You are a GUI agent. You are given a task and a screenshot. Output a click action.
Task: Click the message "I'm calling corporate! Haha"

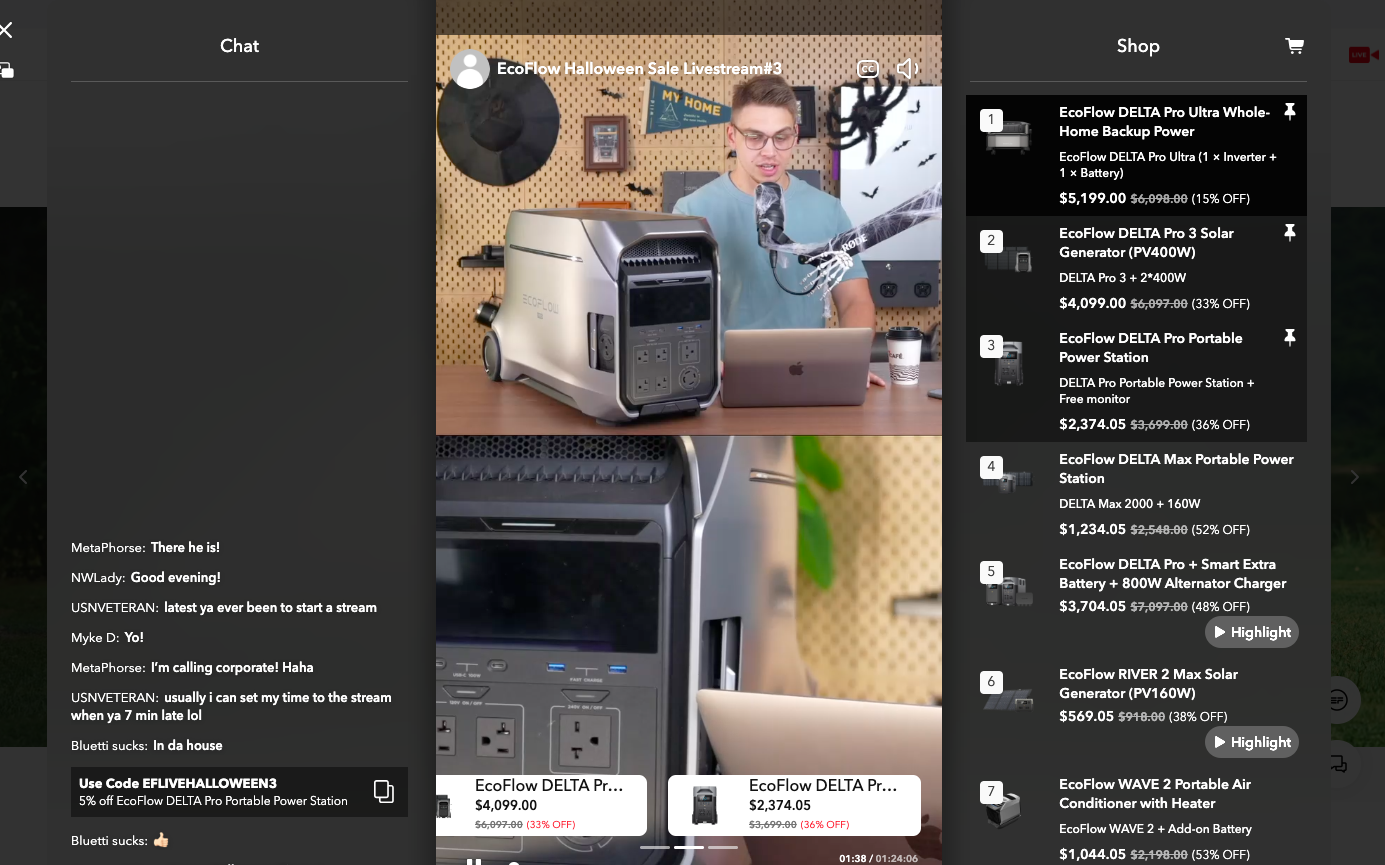point(232,667)
